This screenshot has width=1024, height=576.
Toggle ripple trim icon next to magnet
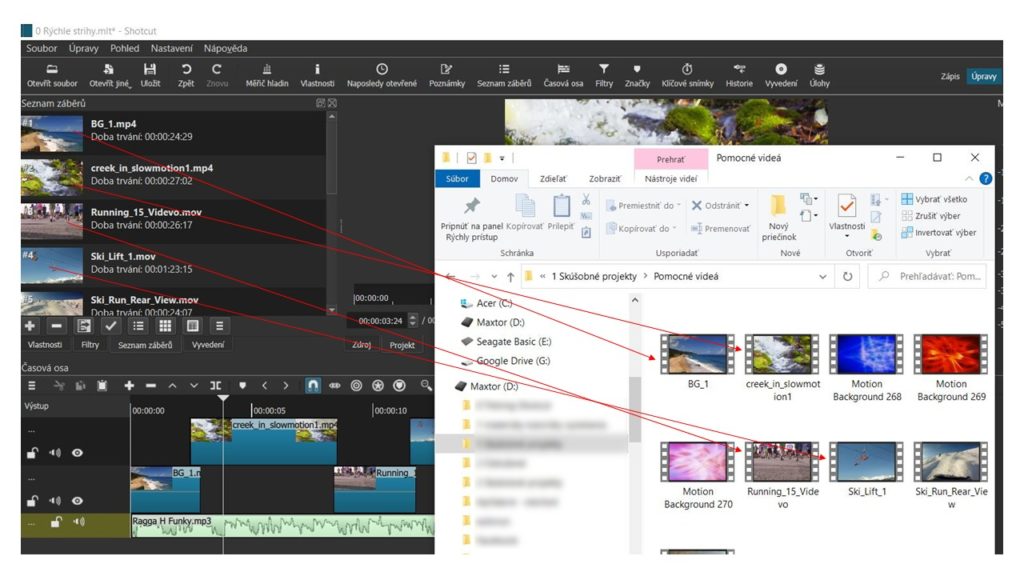click(334, 386)
